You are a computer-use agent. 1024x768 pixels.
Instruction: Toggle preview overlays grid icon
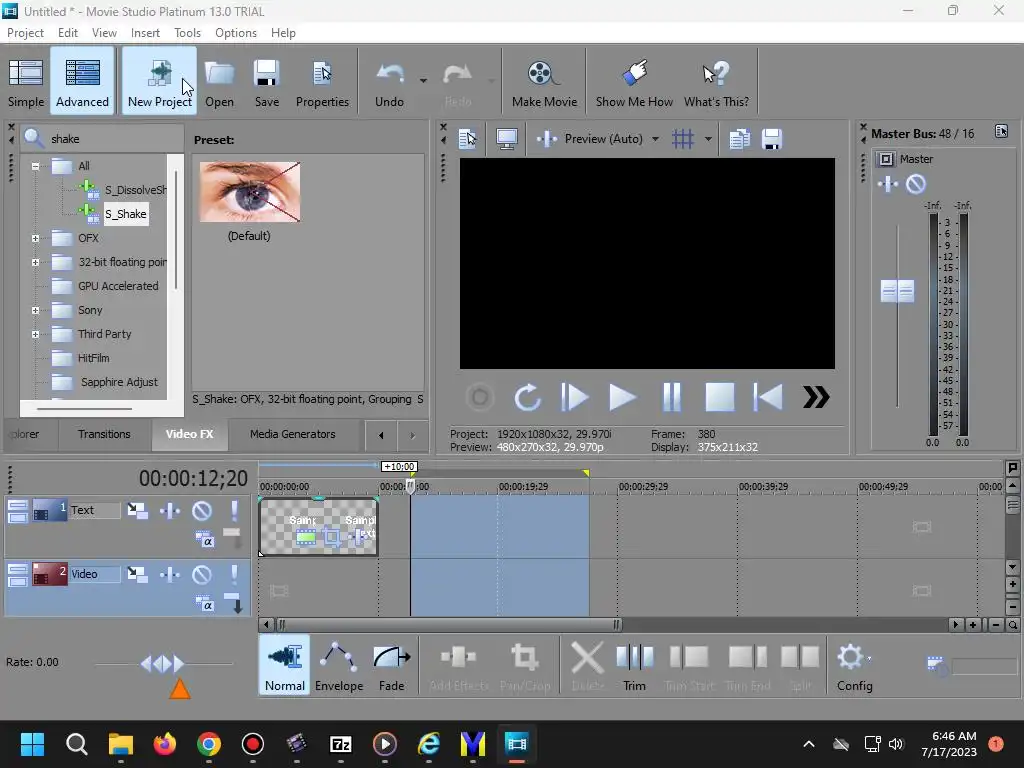coord(683,138)
